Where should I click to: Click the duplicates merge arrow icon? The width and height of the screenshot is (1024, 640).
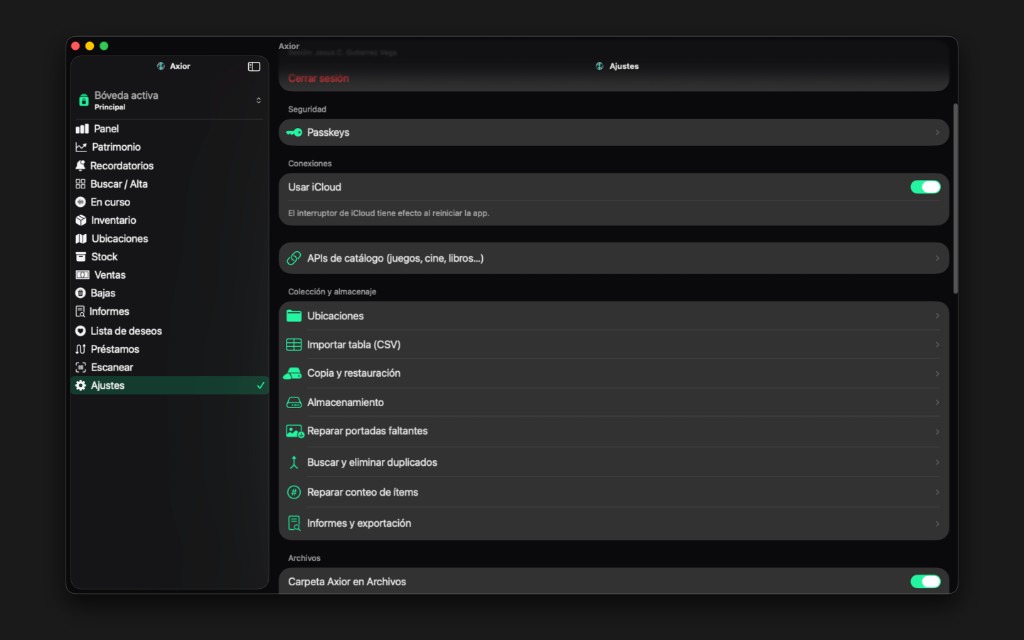(294, 462)
